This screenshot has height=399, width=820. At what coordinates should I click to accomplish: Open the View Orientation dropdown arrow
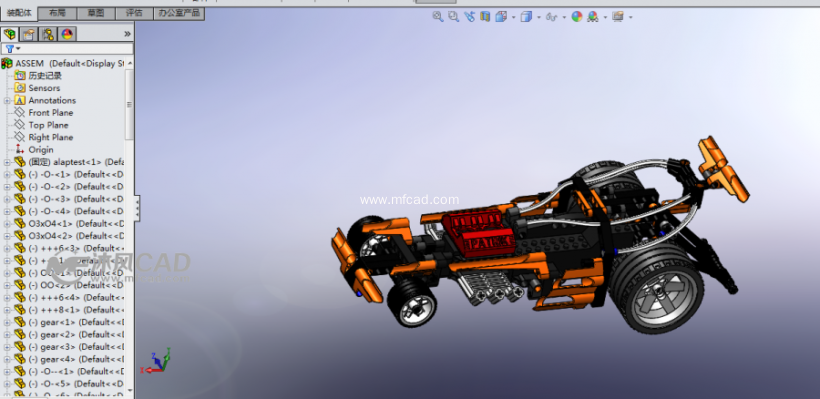pos(514,17)
